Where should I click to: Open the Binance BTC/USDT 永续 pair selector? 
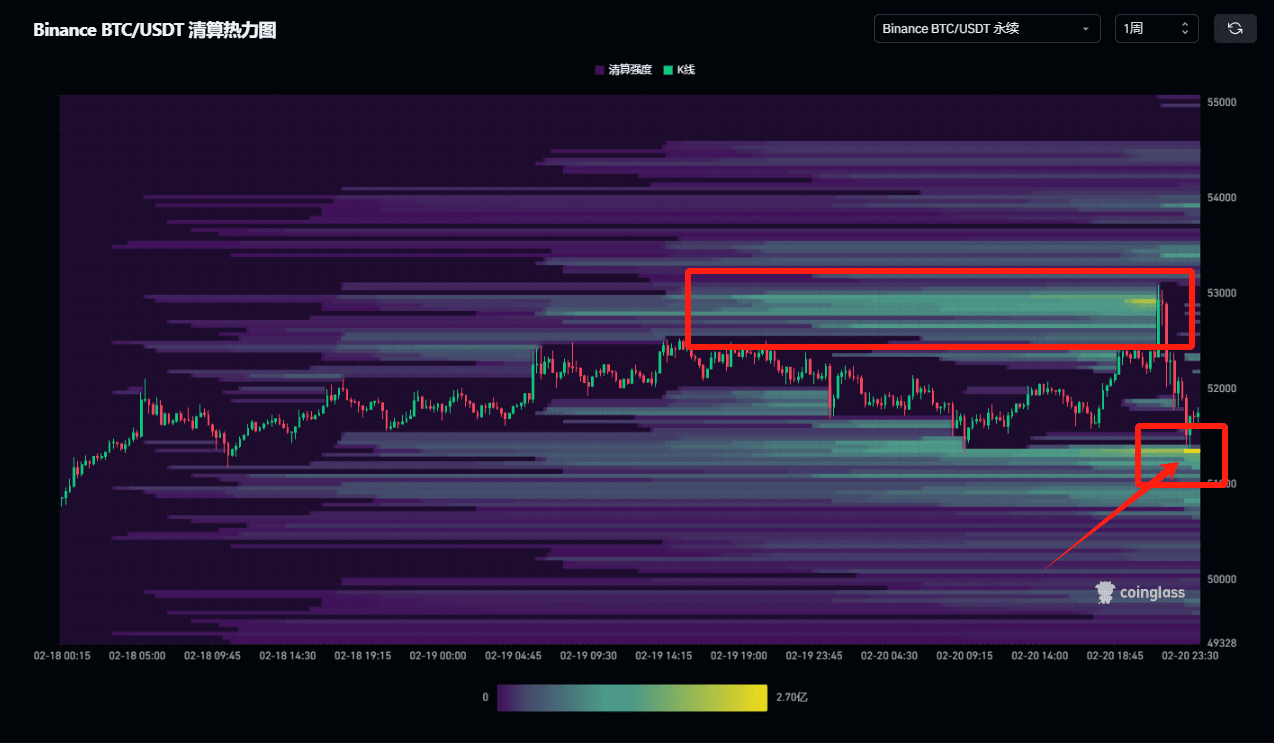tap(986, 28)
